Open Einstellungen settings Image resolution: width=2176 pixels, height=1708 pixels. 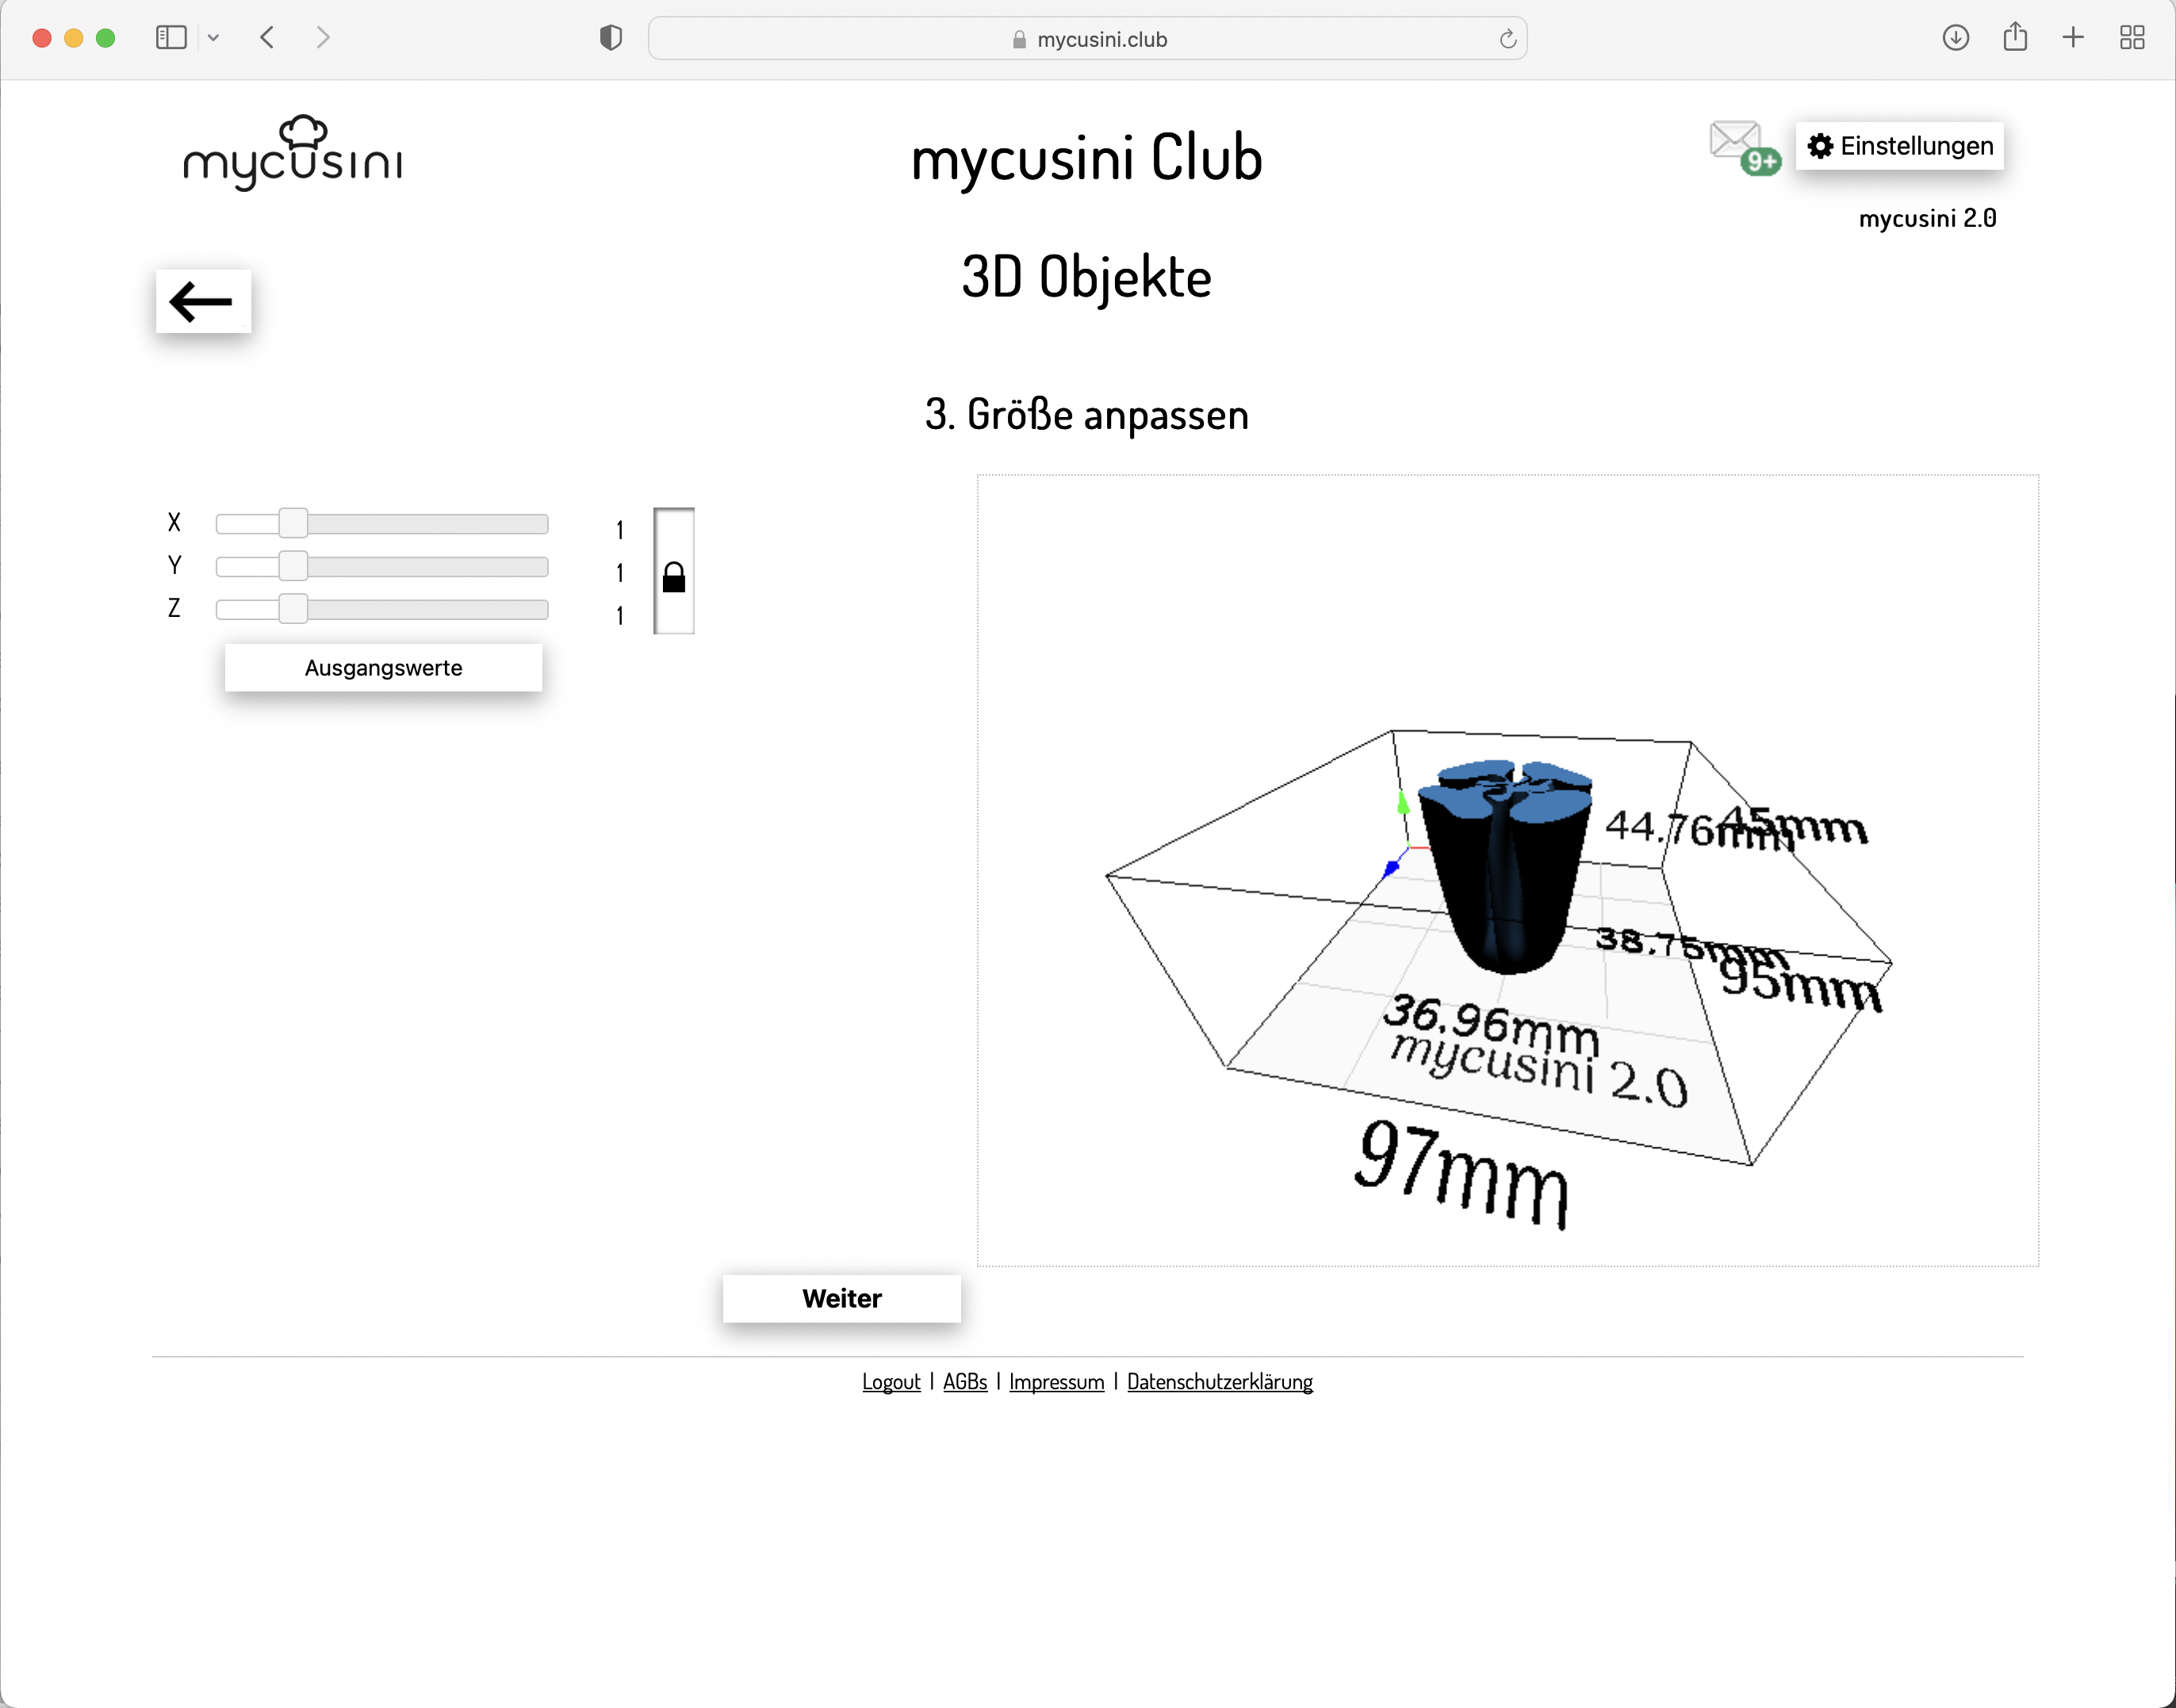(1899, 146)
